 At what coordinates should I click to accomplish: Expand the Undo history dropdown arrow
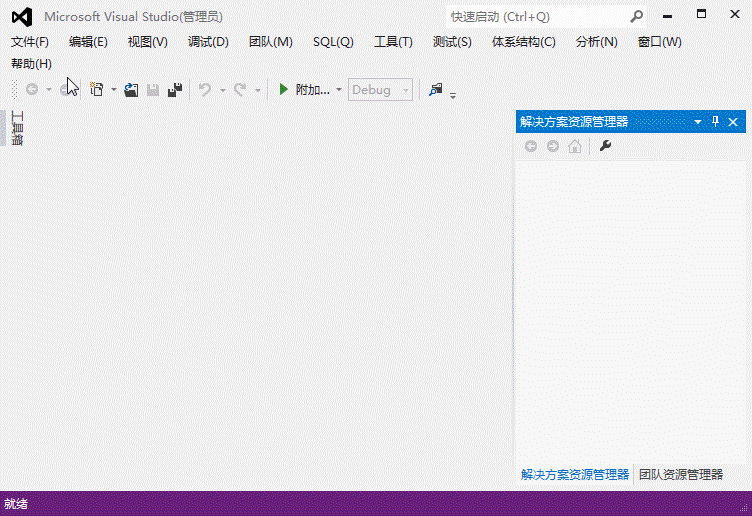223,90
